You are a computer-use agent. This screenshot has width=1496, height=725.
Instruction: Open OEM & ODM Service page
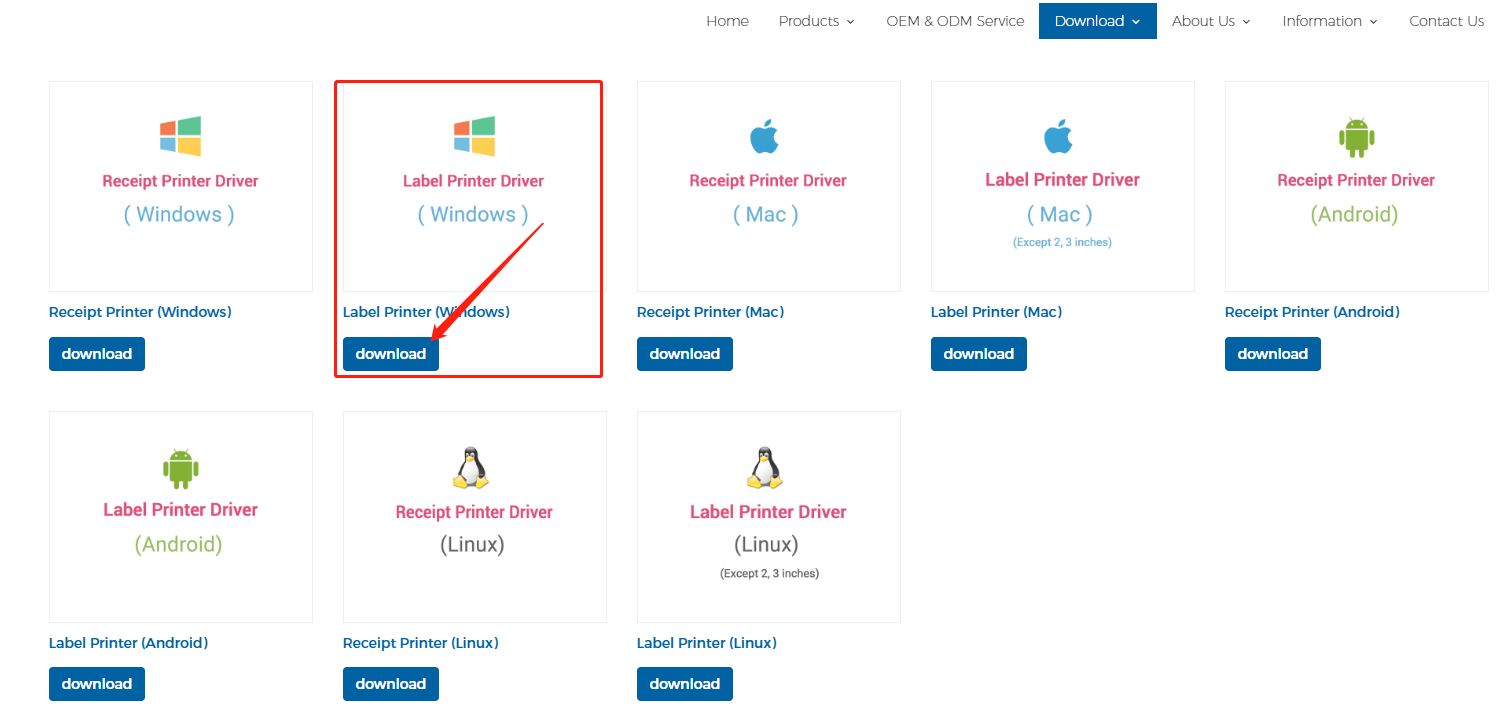coord(955,21)
